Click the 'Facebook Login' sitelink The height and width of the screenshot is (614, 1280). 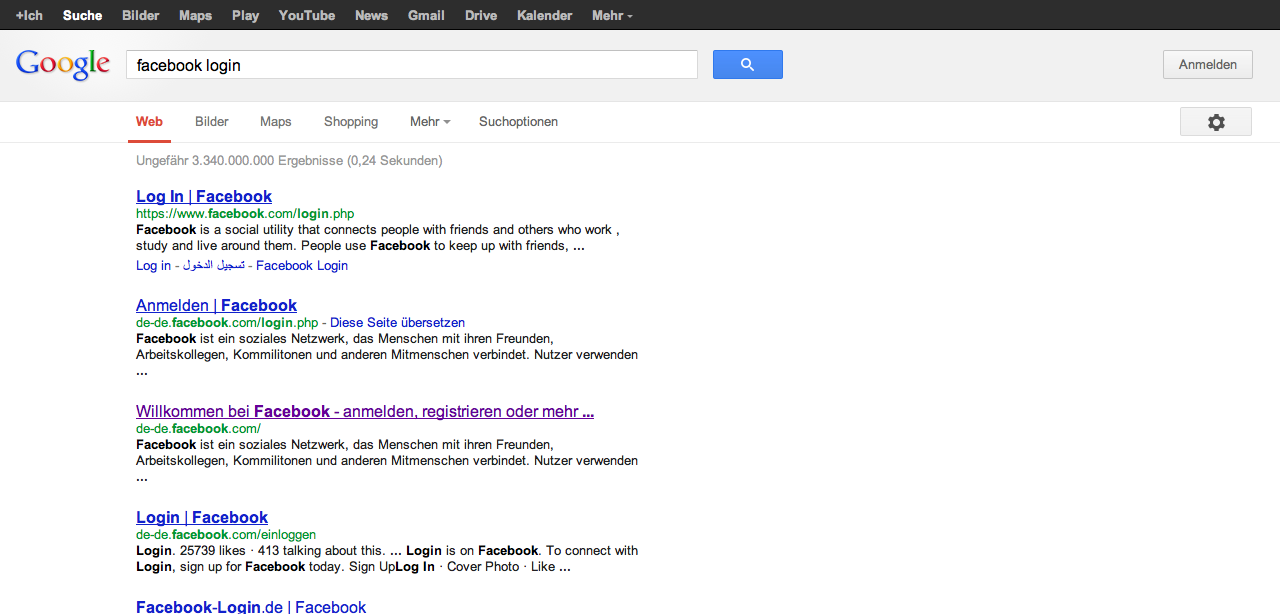click(x=302, y=266)
